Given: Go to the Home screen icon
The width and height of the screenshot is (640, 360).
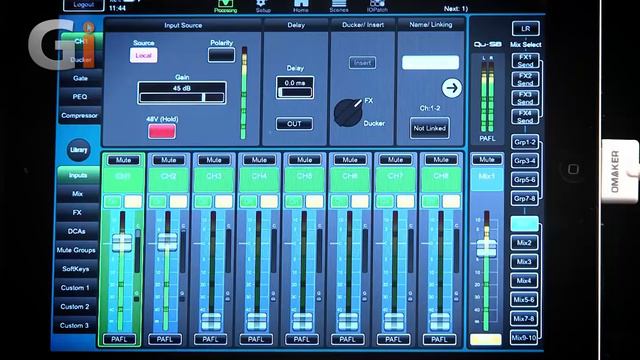Looking at the screenshot, I should (301, 6).
